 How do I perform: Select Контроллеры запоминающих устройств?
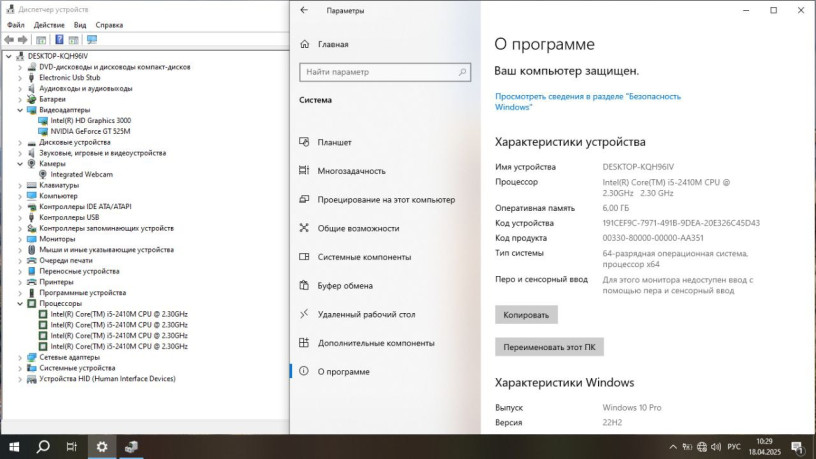106,228
